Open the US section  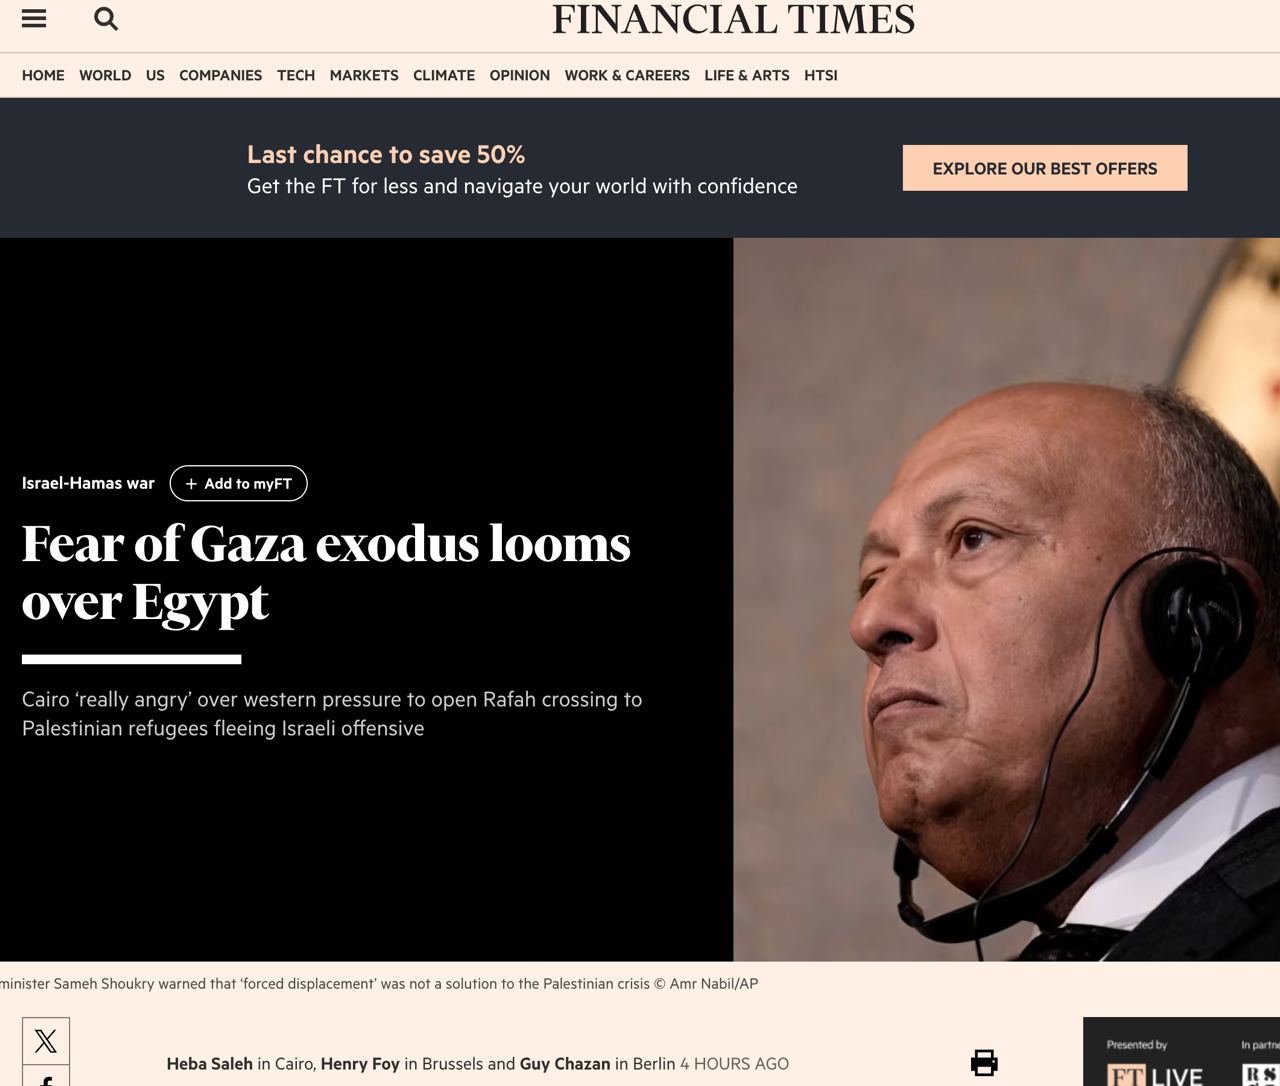(x=155, y=75)
